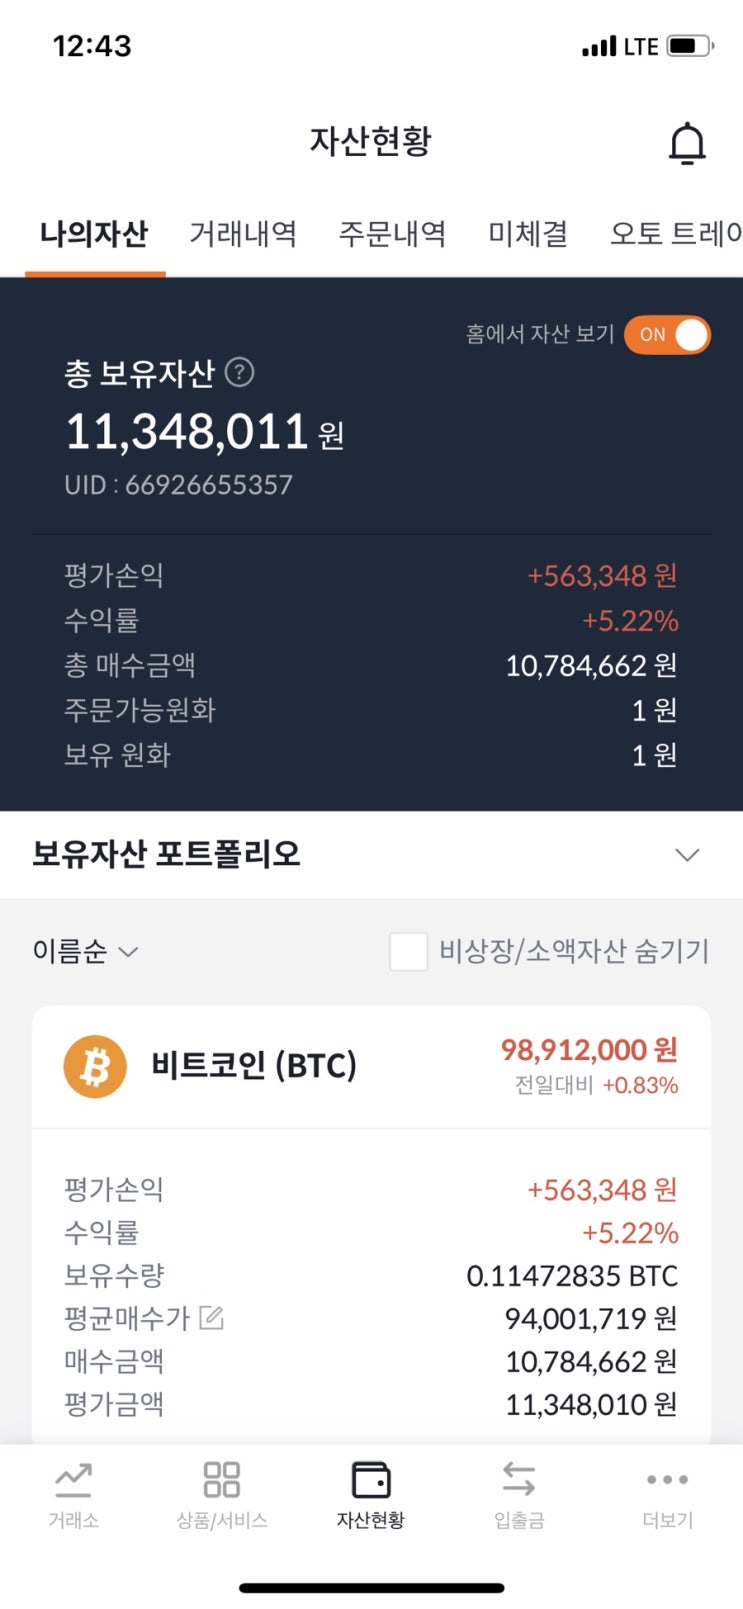Viewport: 743px width, 1609px height.
Task: Tap the 비트코인 (BTC) asset name
Action: tap(254, 1066)
